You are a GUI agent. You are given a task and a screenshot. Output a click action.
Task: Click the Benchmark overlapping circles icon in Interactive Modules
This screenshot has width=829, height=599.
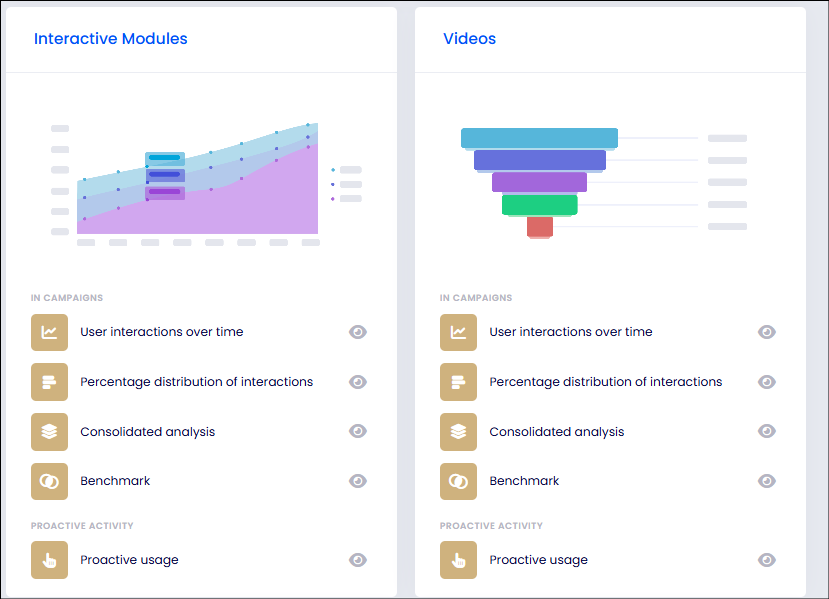(49, 482)
